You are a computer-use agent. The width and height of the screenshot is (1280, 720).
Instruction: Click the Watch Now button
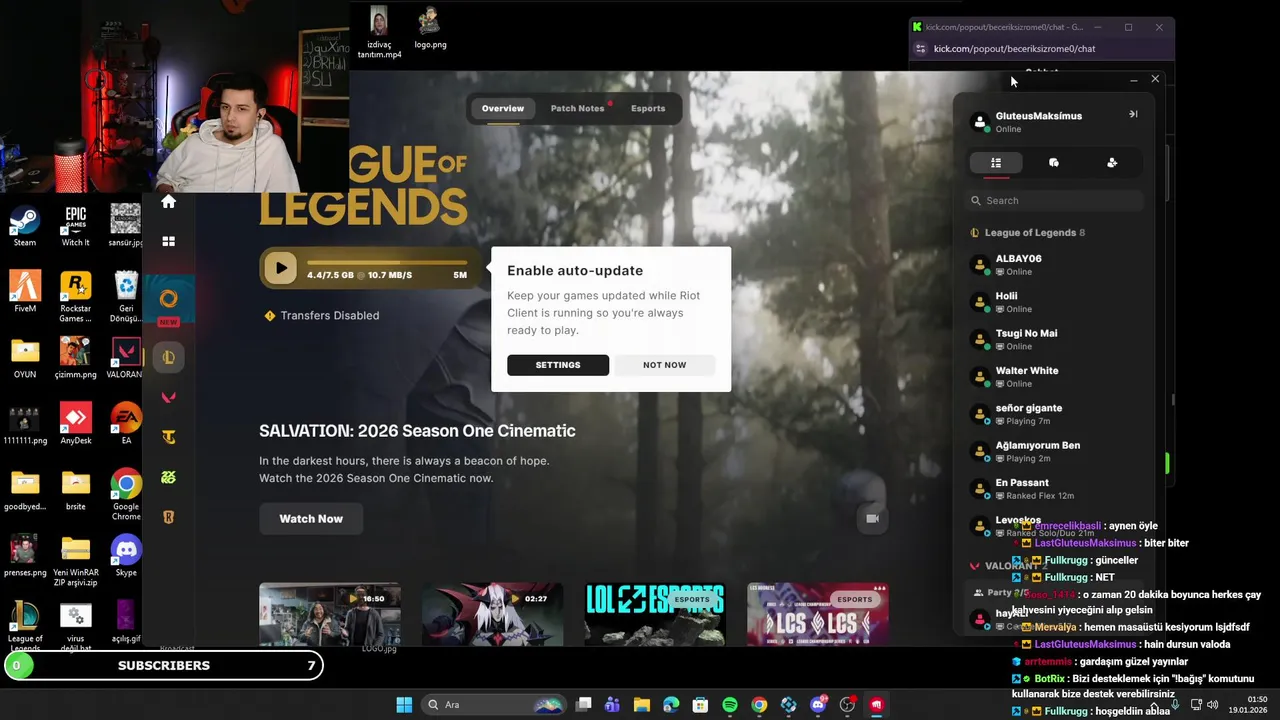click(311, 519)
